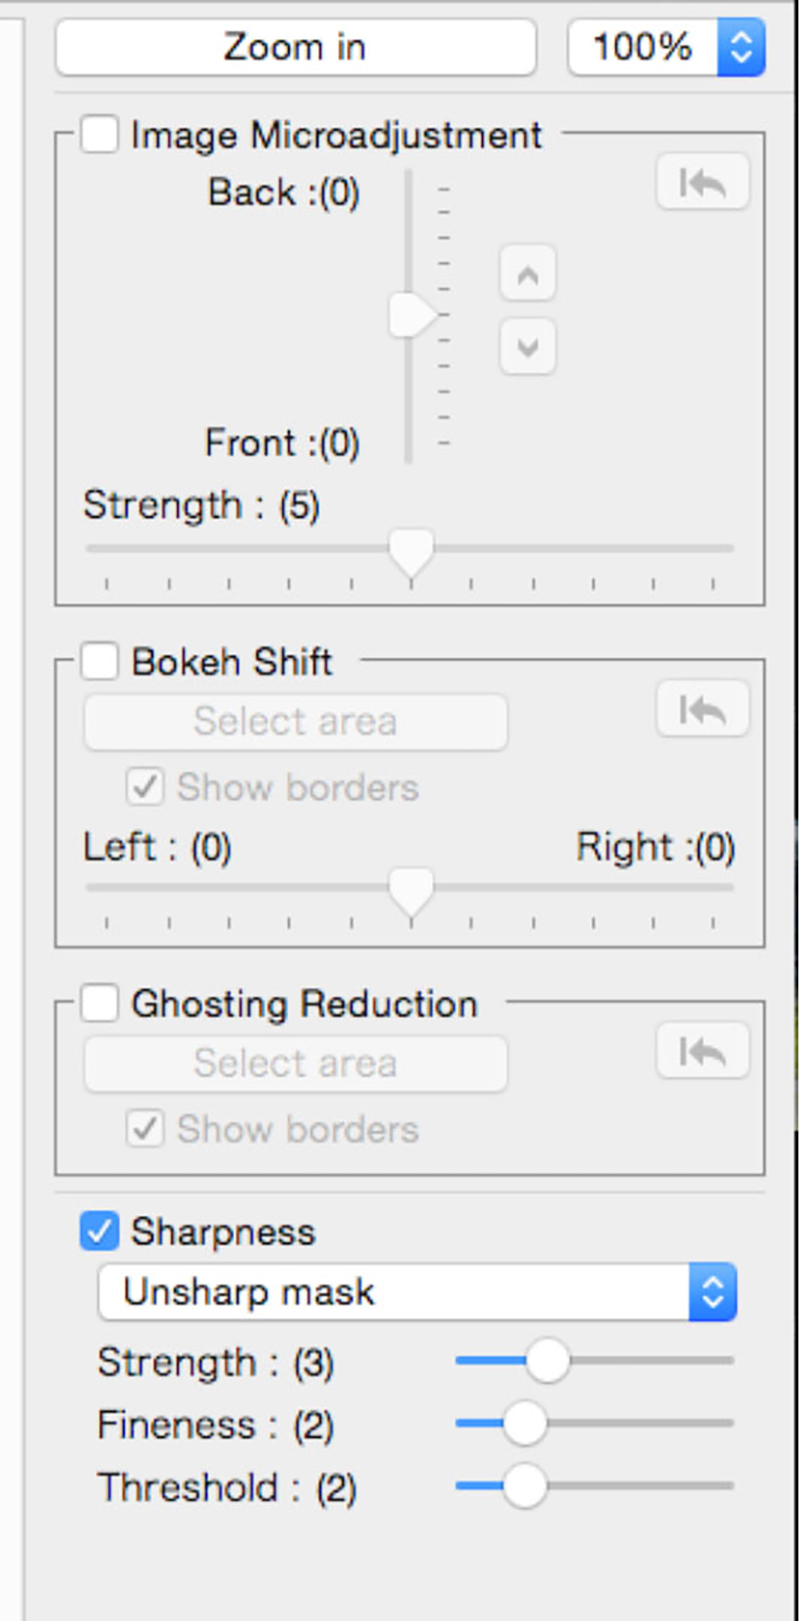
Task: Click Select area under Ghosting Reduction
Action: 295,1063
